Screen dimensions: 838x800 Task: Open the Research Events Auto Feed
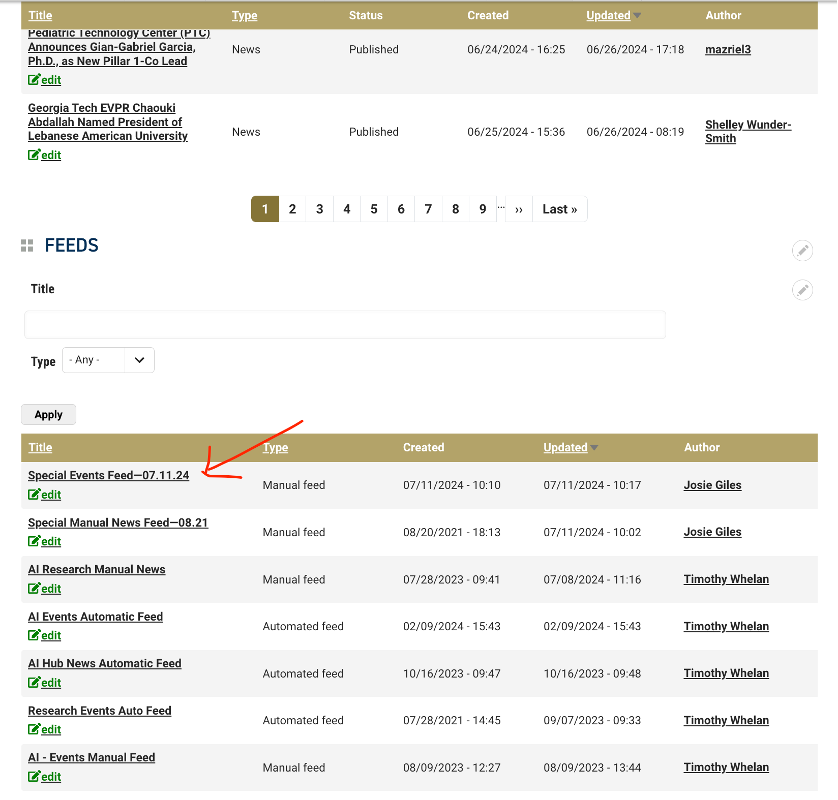[100, 711]
